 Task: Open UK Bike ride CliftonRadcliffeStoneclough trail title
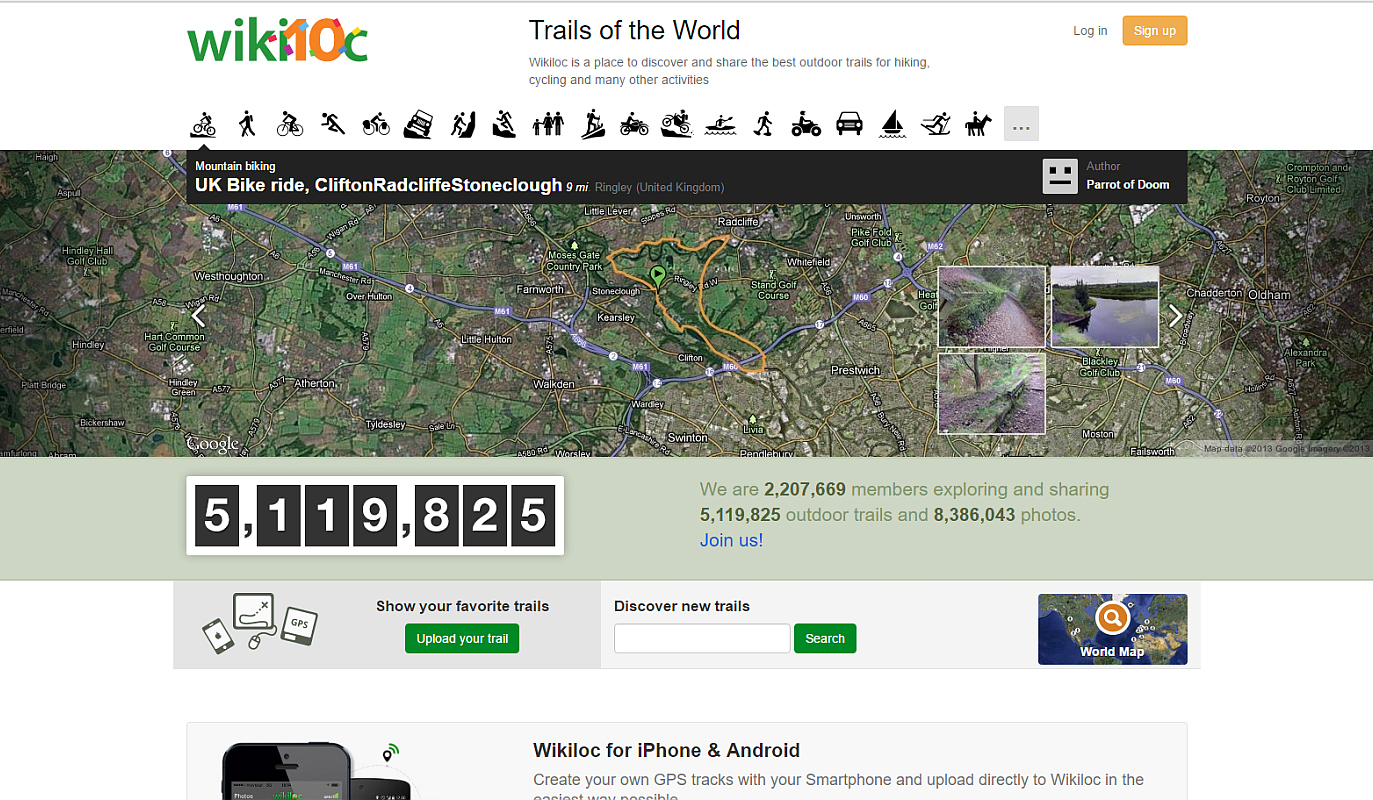tap(378, 185)
